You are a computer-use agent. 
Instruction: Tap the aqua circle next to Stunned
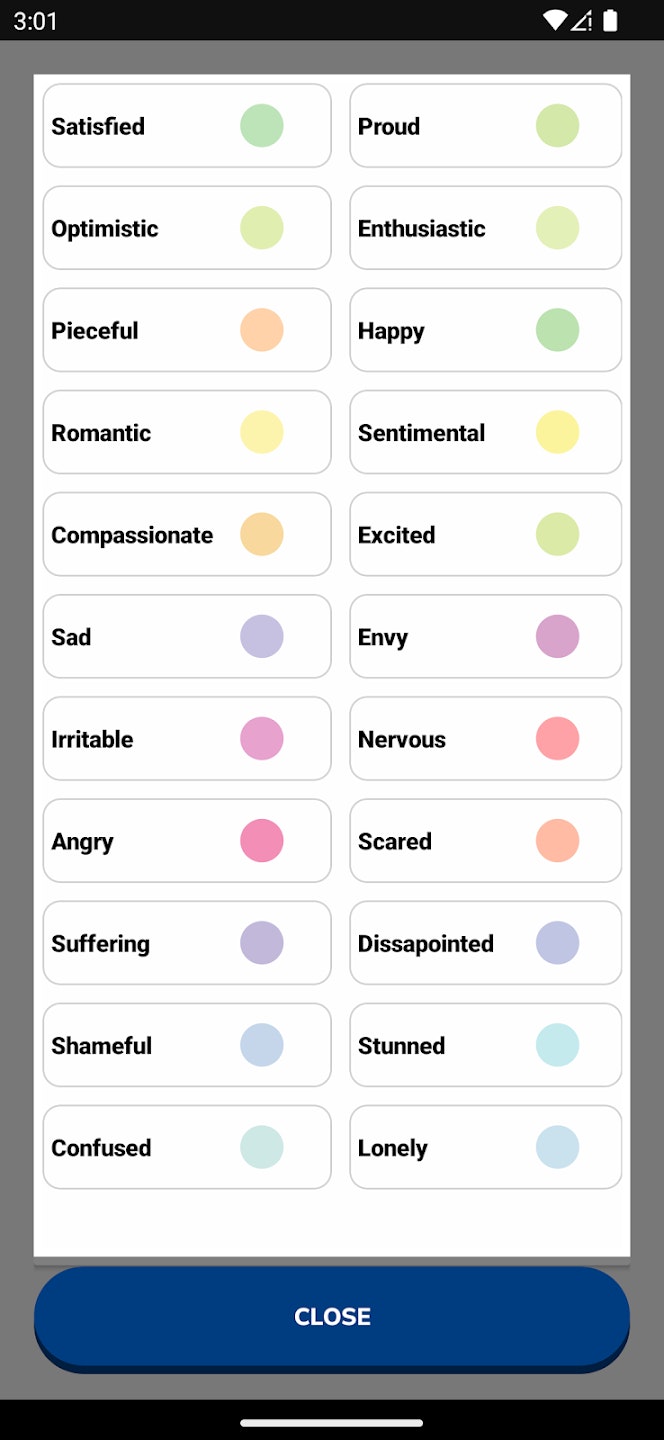click(558, 1044)
